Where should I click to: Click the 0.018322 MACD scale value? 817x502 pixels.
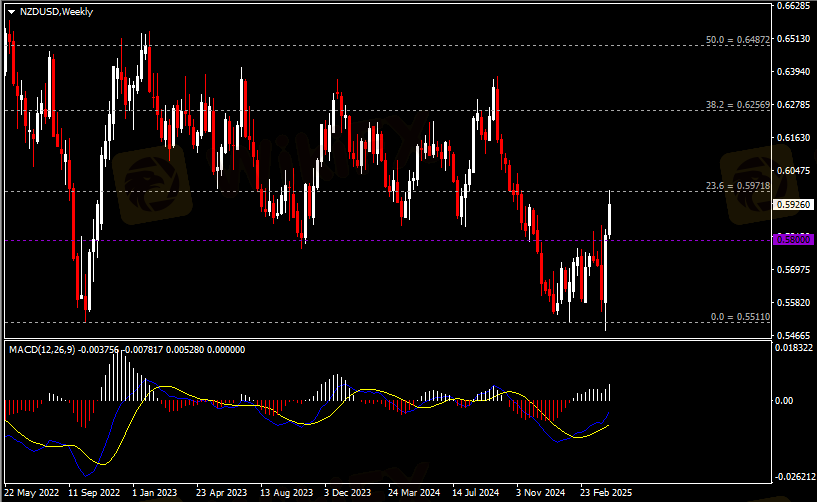click(x=794, y=348)
